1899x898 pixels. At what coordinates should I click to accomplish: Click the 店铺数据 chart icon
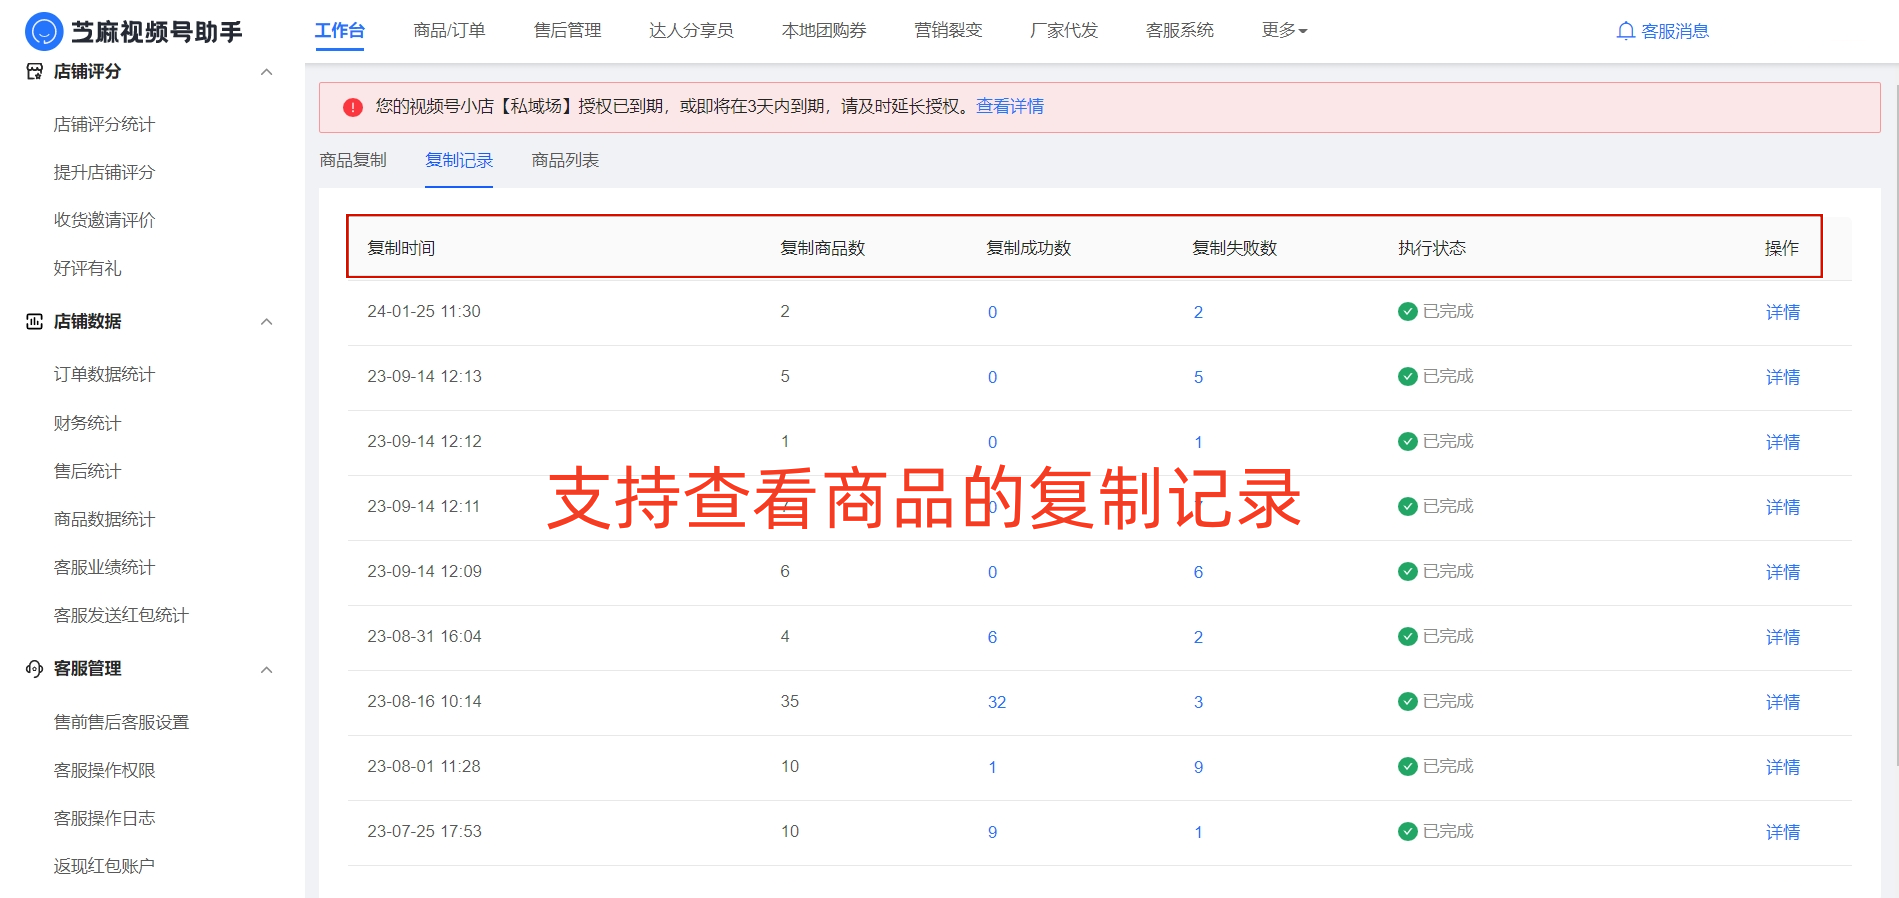[35, 322]
